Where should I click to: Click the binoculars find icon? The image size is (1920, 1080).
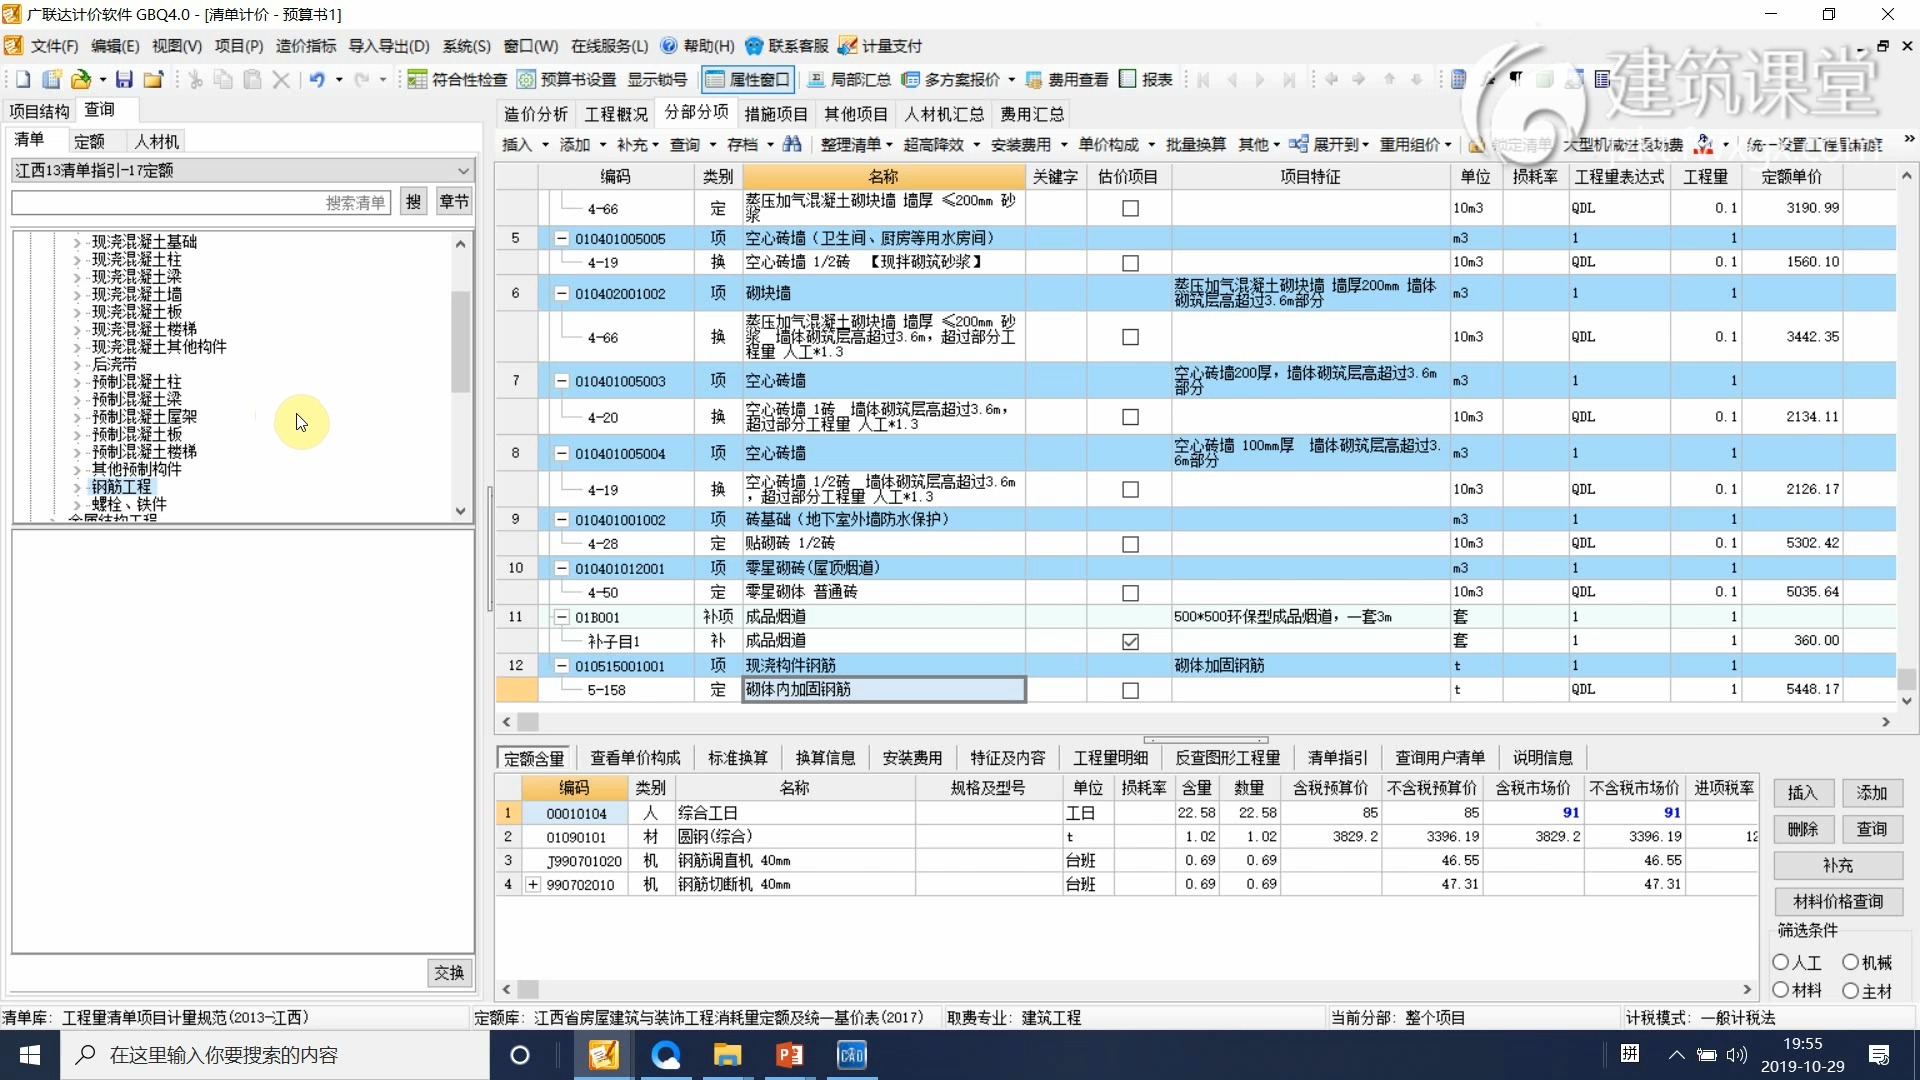point(792,145)
